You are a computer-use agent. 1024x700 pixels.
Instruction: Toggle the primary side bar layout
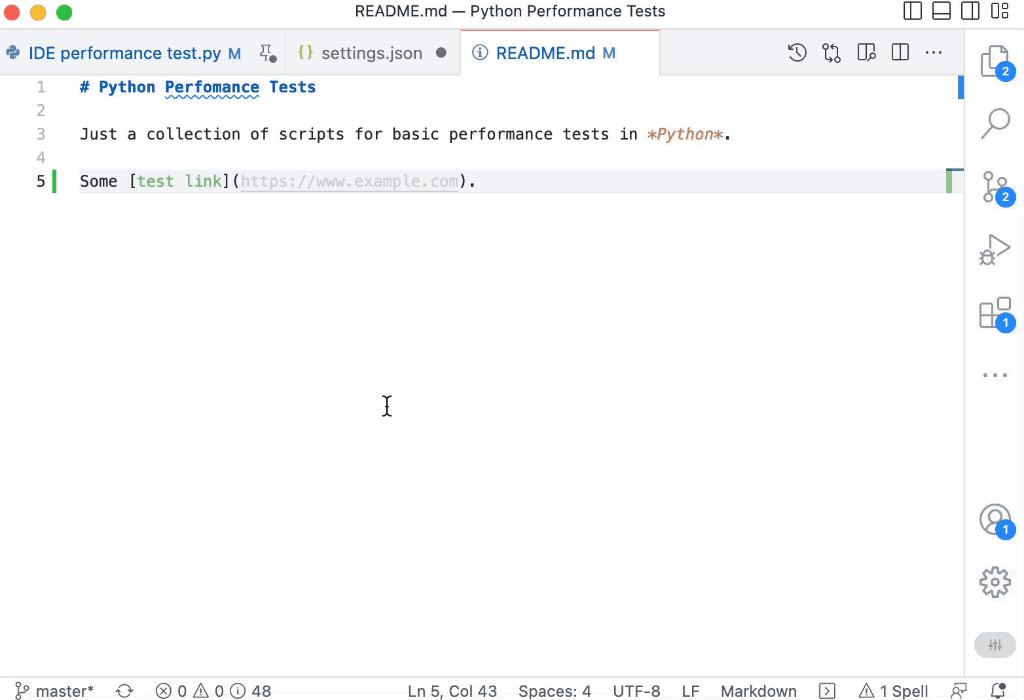point(912,12)
